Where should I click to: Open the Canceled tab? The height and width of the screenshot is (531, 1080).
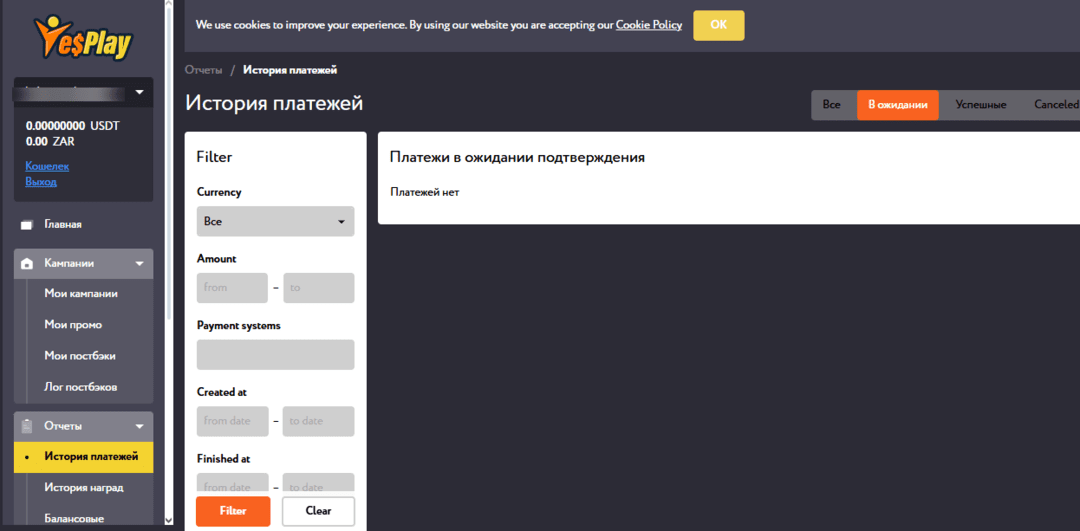(1056, 105)
